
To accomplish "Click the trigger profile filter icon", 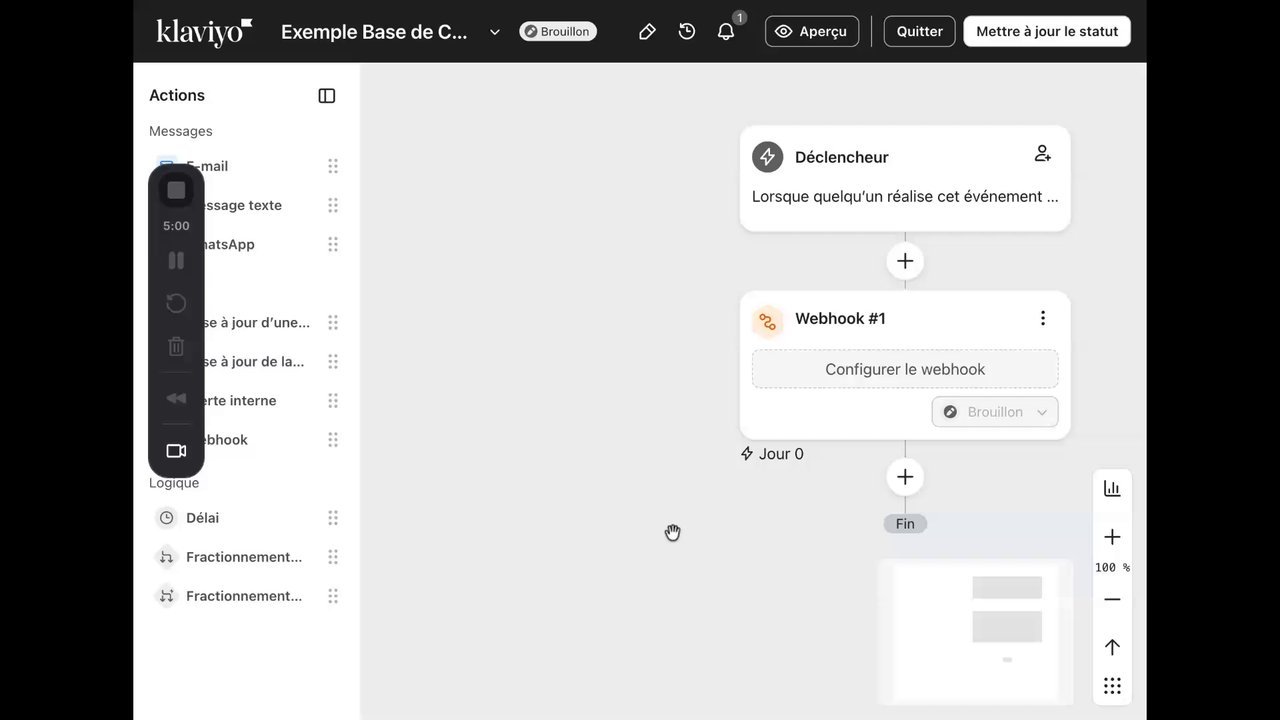I will pos(1042,154).
